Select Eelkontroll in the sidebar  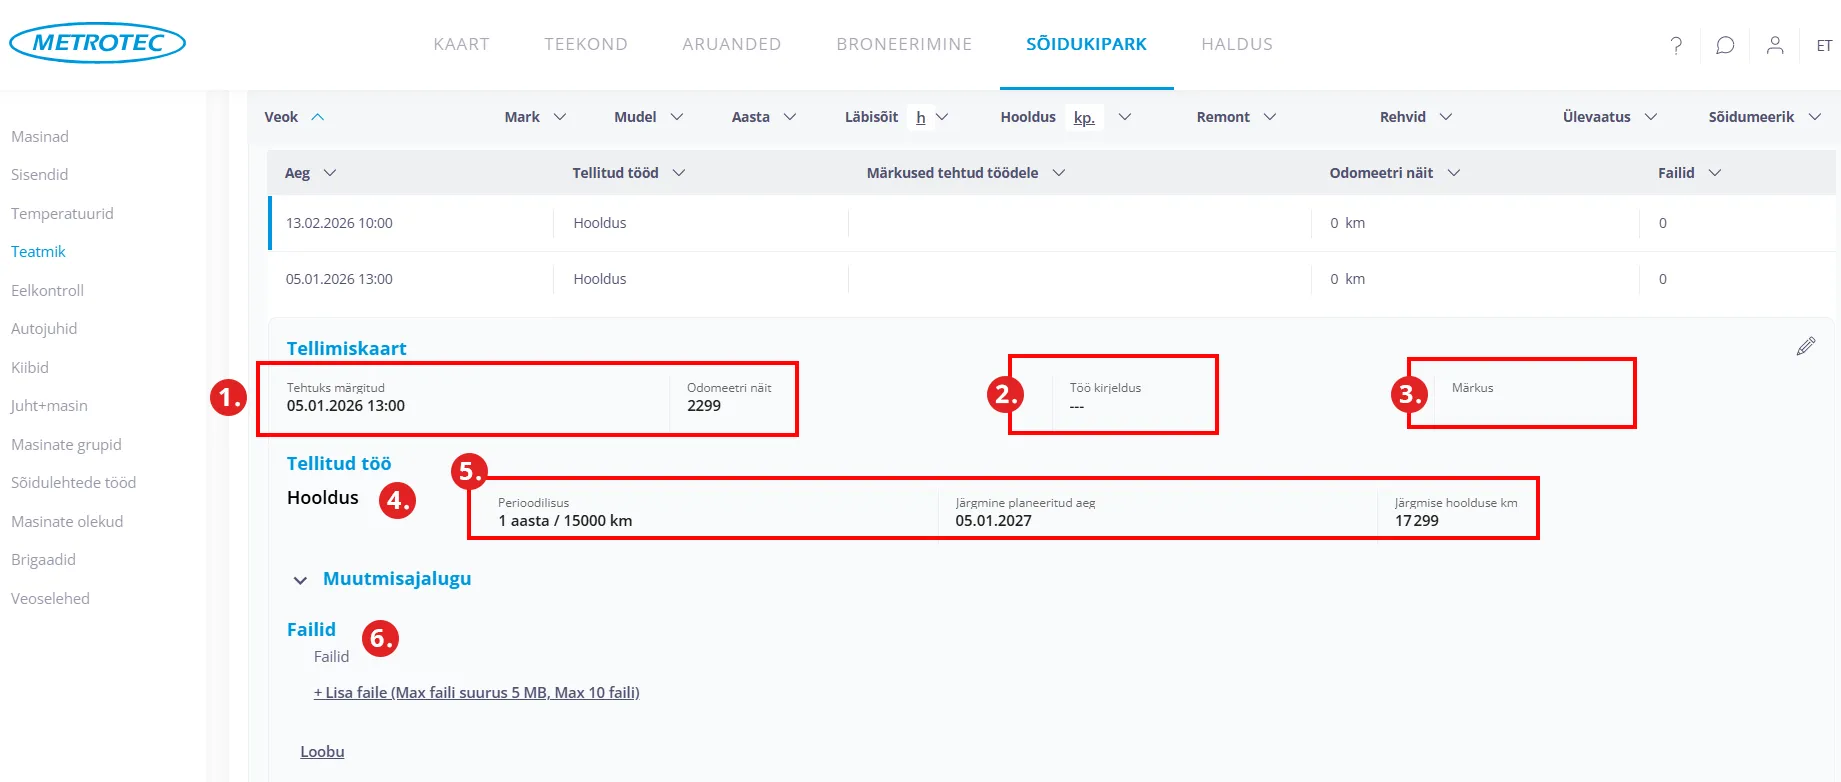point(47,290)
